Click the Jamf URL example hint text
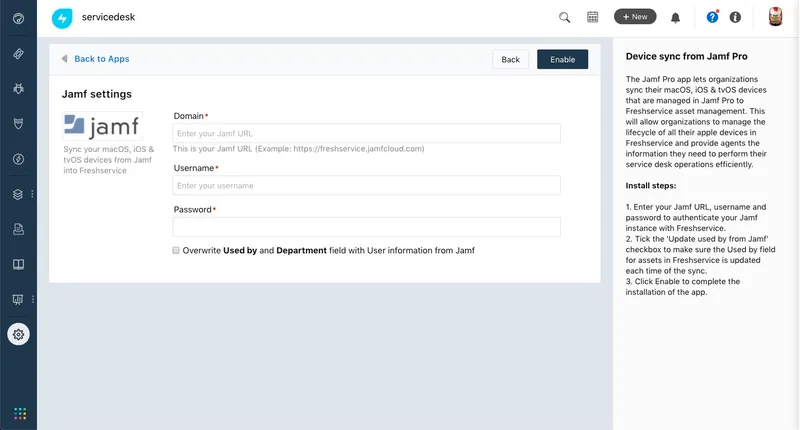 click(298, 149)
